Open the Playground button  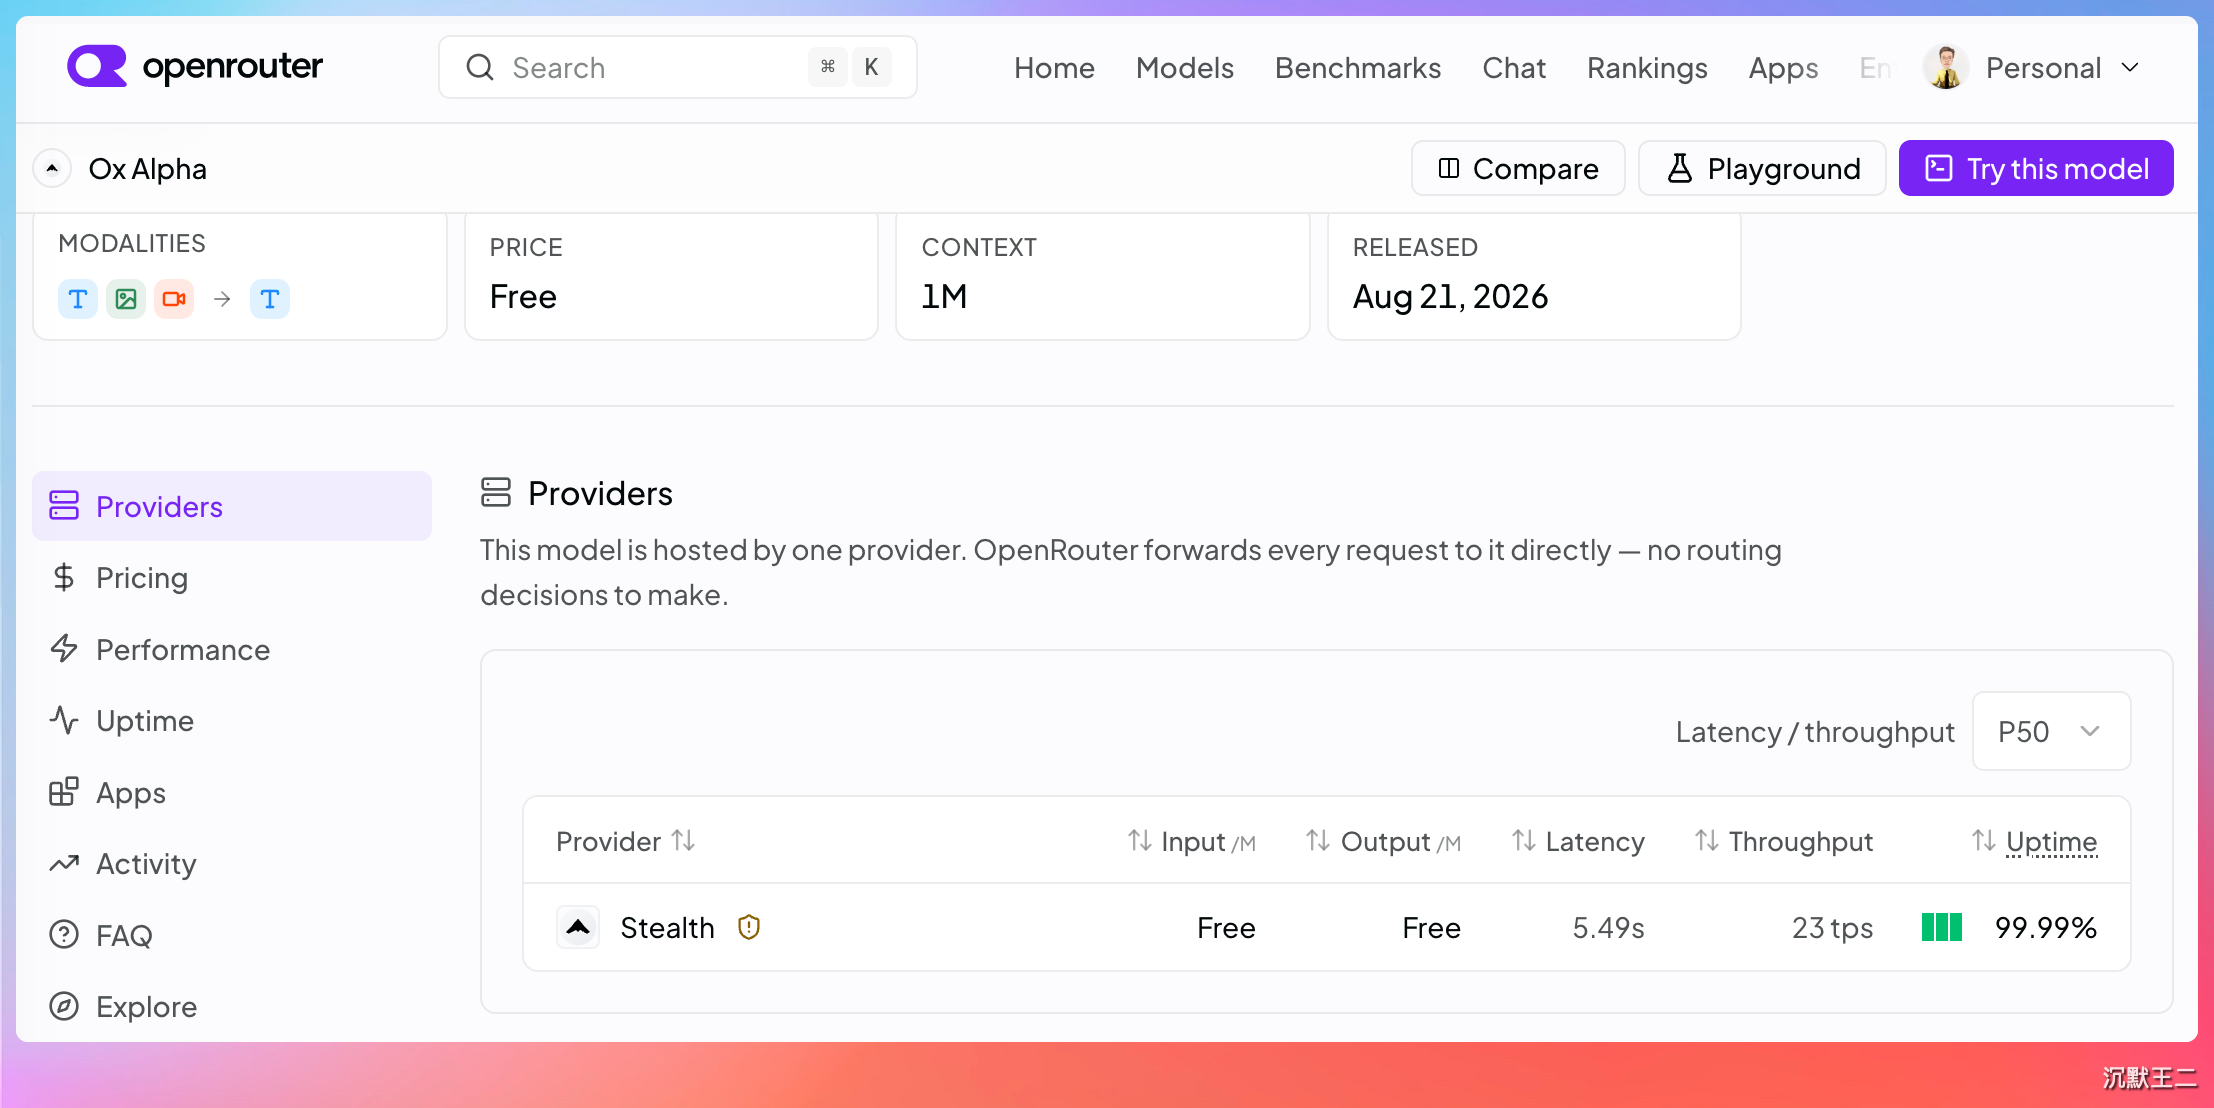[1762, 168]
